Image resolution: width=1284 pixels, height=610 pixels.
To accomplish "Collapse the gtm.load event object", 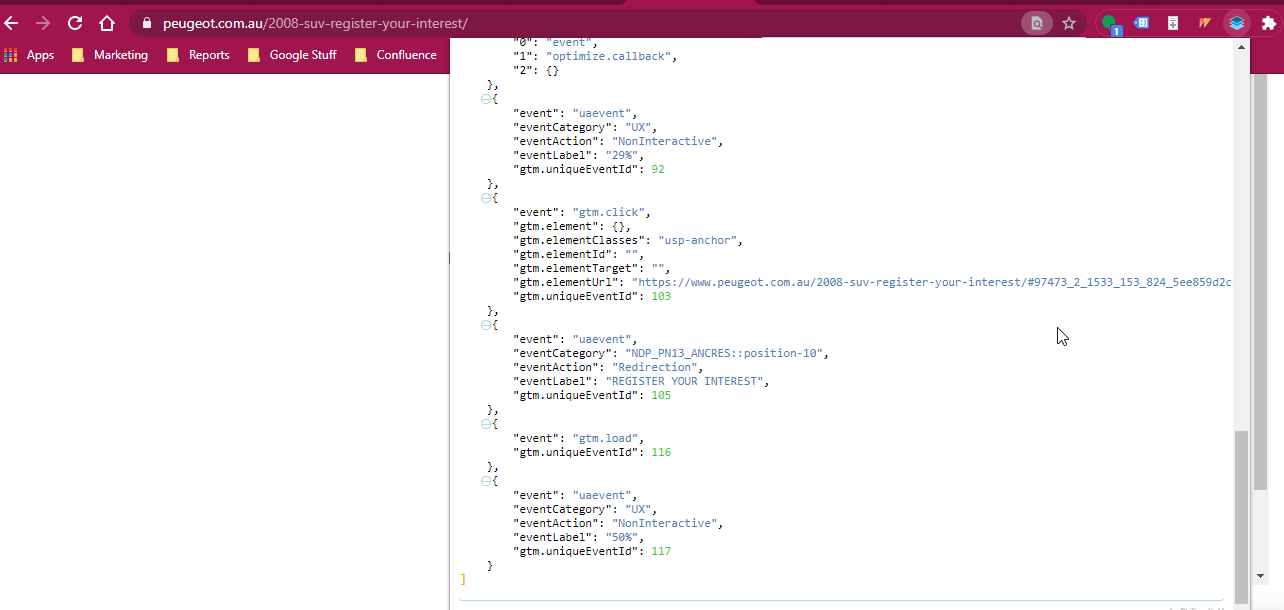I will coord(486,424).
